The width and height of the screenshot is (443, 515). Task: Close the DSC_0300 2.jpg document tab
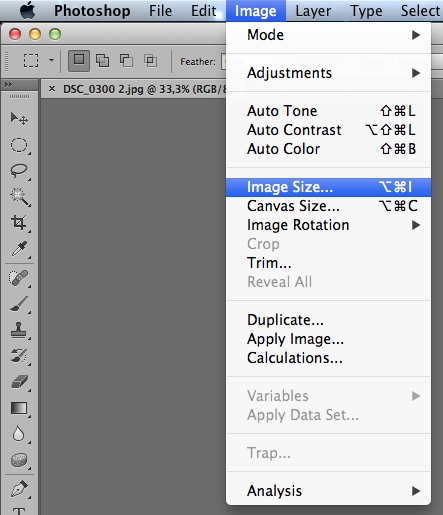pyautogui.click(x=52, y=89)
